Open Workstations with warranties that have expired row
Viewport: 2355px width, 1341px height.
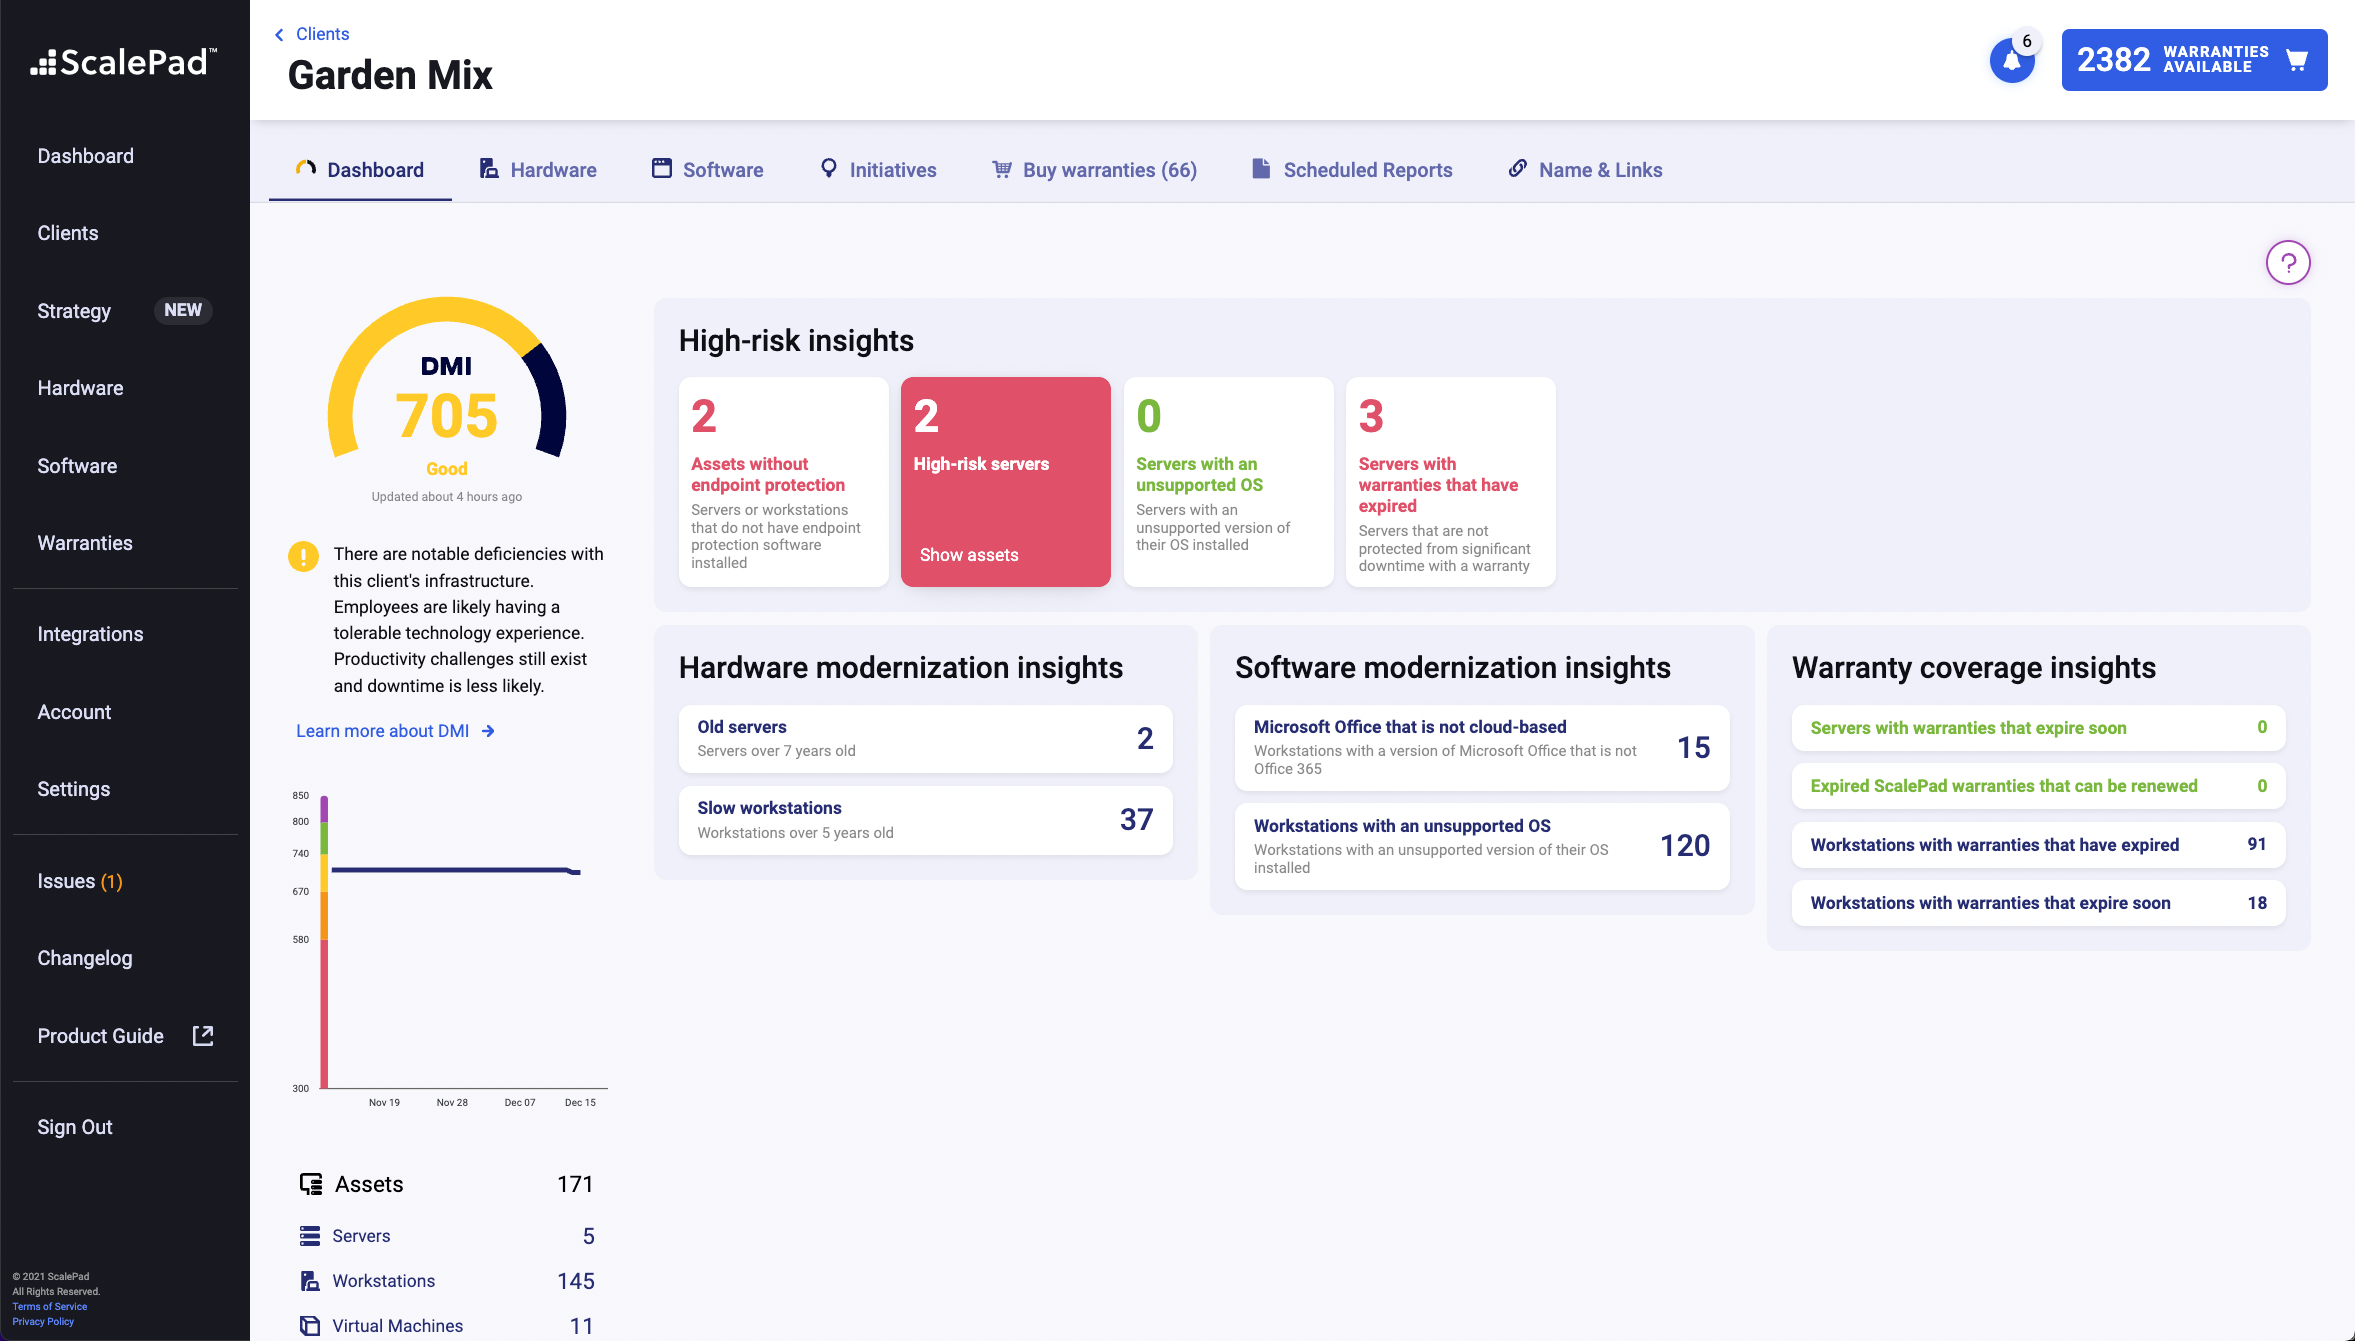2038,845
